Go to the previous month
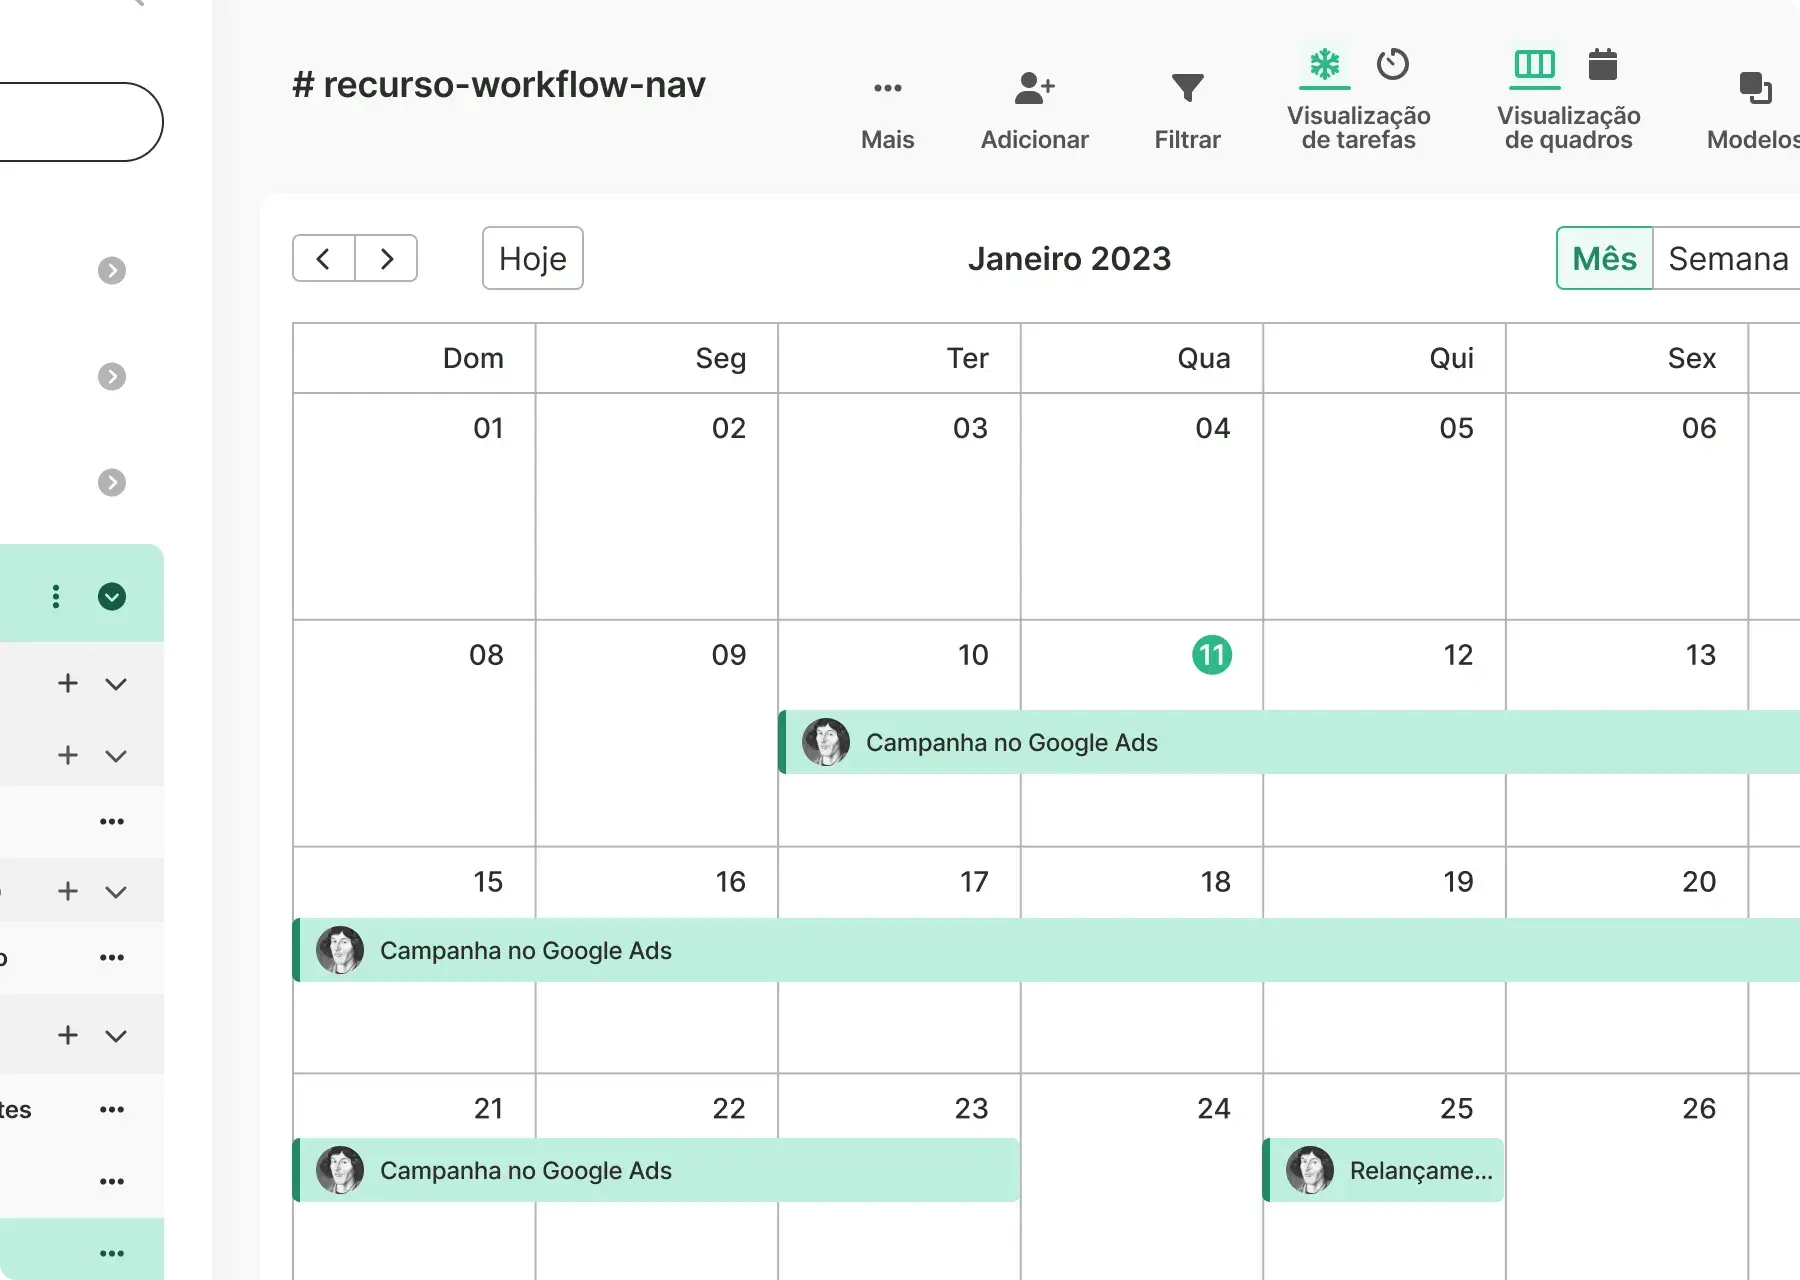Screen dimensions: 1800x1280 pos(323,259)
